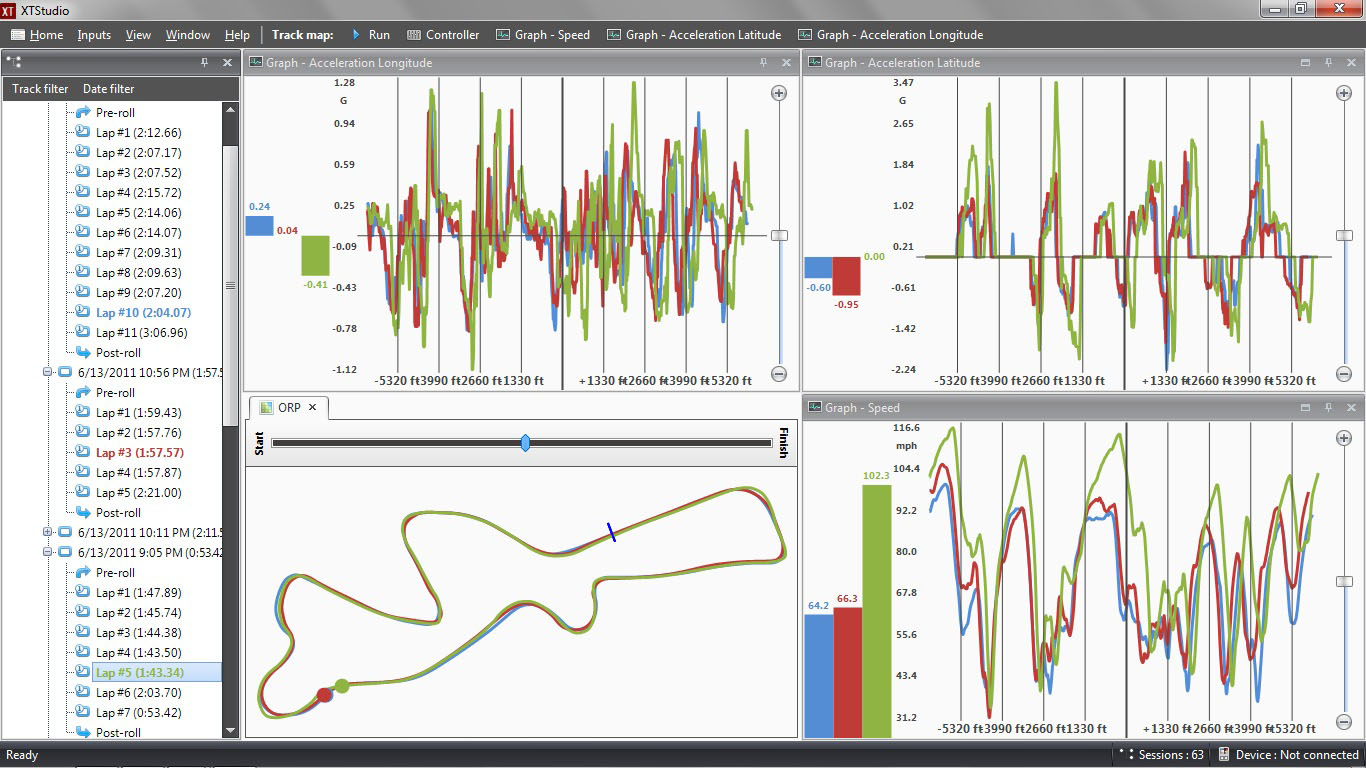Zoom out on the Speed graph
The image size is (1366, 768).
[x=1344, y=720]
